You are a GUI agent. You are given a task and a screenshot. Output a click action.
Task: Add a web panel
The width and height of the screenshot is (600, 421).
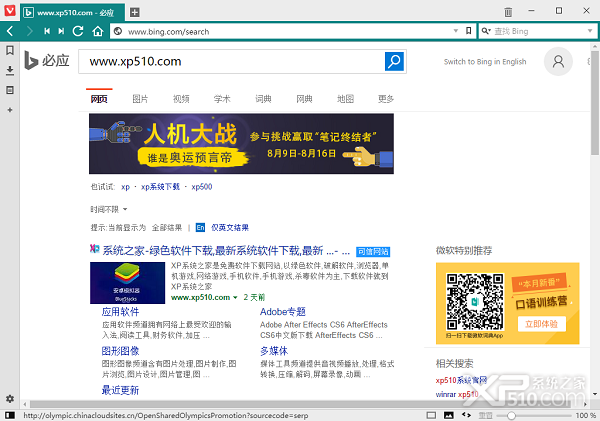click(10, 110)
